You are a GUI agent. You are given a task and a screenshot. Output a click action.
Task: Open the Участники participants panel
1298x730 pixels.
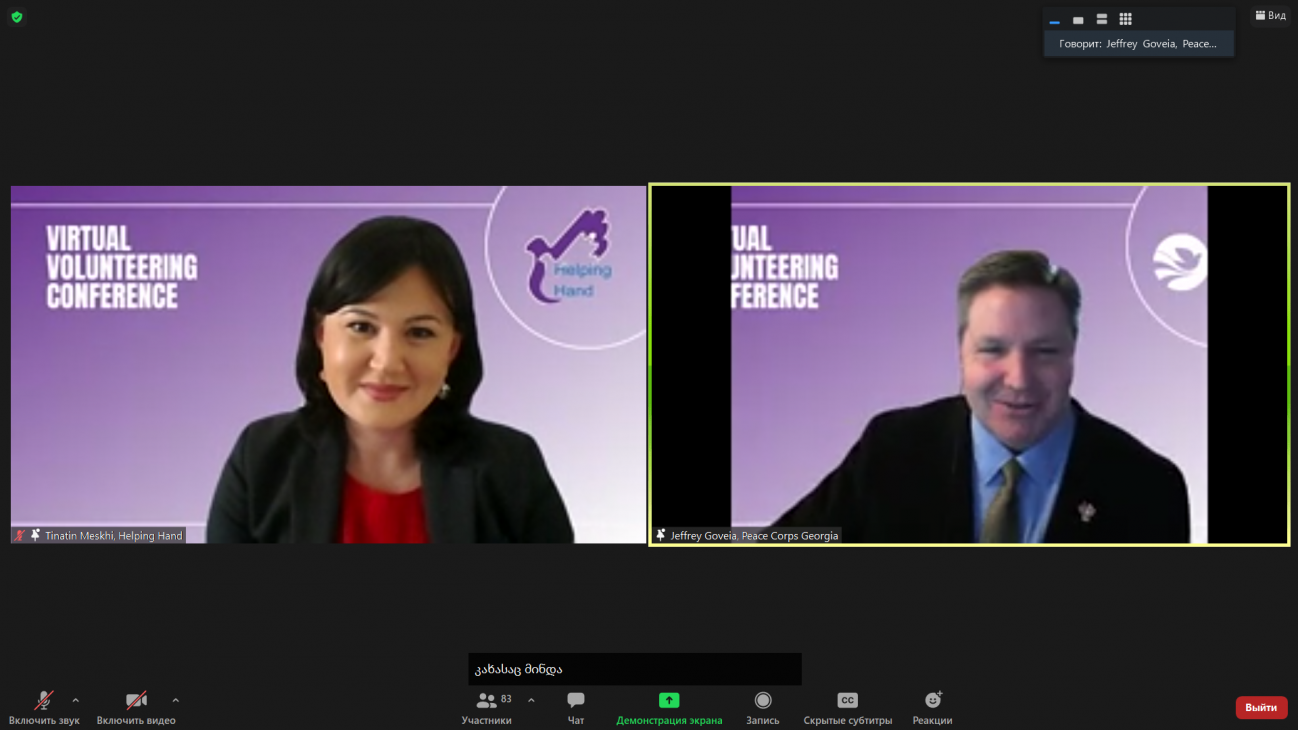coord(487,706)
